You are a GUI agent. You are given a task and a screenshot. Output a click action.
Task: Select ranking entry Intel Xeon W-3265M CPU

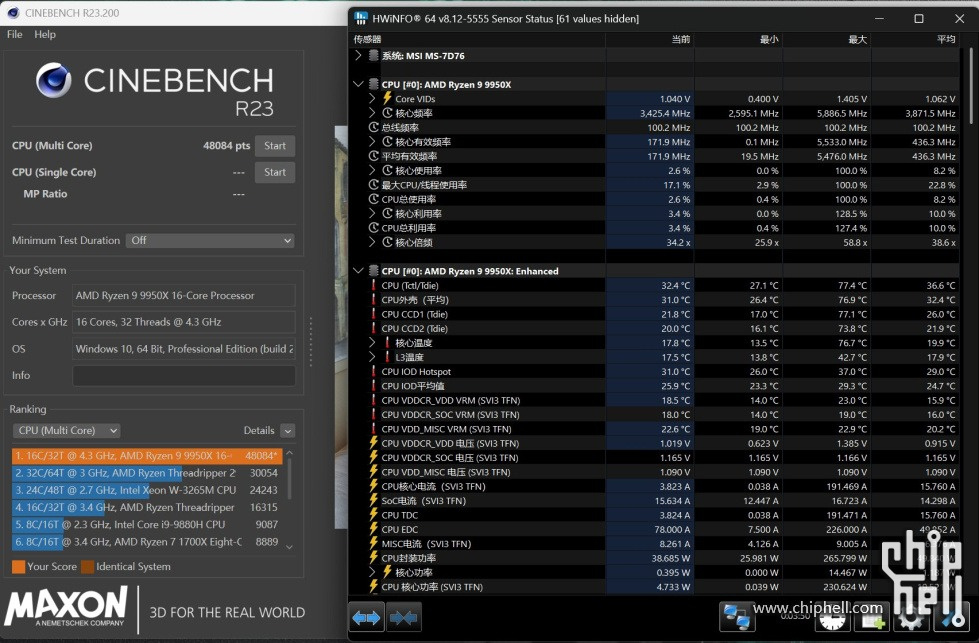(x=147, y=490)
